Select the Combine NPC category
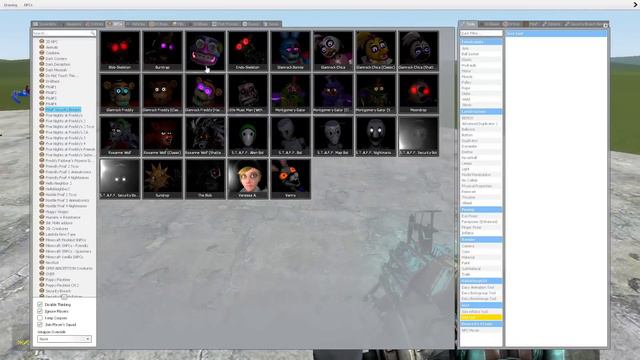The width and height of the screenshot is (640, 360). click(x=53, y=53)
